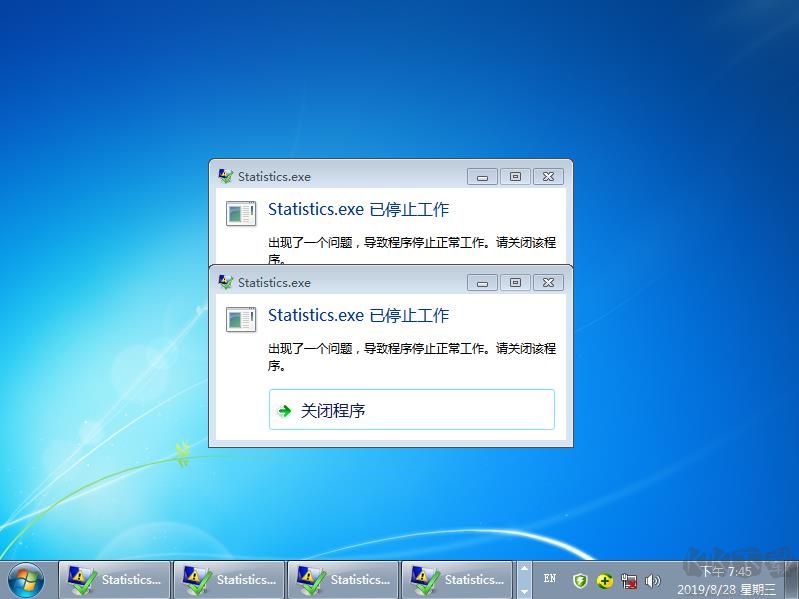
Task: Click the rear dialog title bar icon
Action: [225, 176]
